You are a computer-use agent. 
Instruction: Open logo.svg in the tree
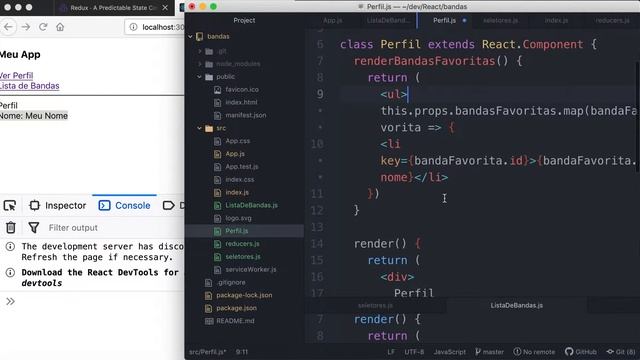[x=238, y=218]
